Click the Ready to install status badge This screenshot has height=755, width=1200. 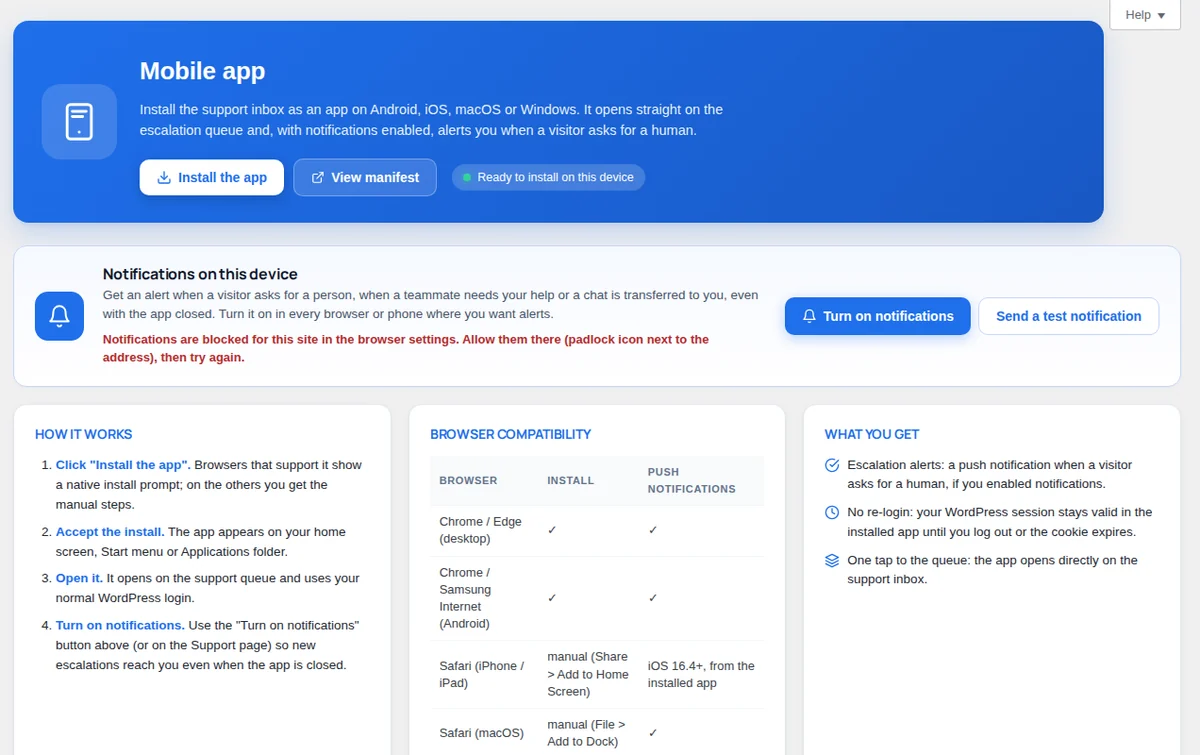tap(548, 177)
